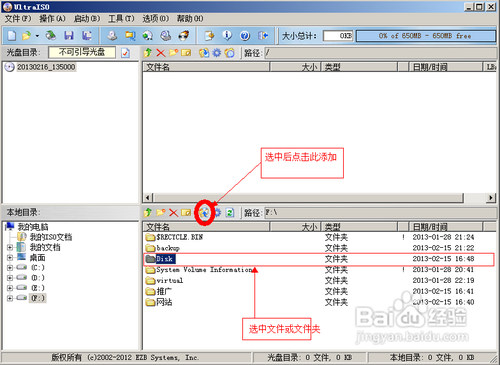Open the 帮助(H) menu
Screen dimensions: 500x365
click(x=190, y=19)
